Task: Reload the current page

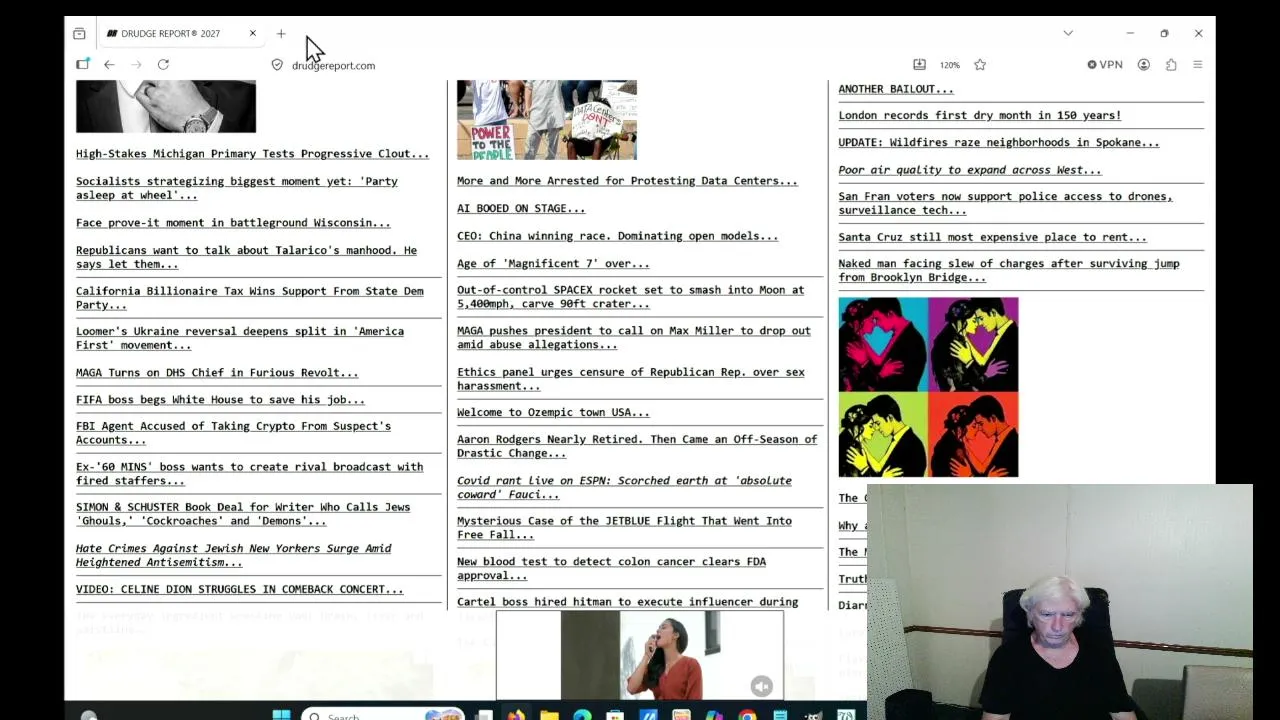Action: 163,65
